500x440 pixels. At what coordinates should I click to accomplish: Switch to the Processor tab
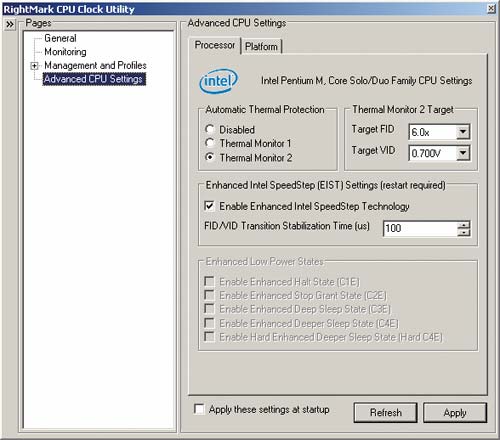pos(215,45)
